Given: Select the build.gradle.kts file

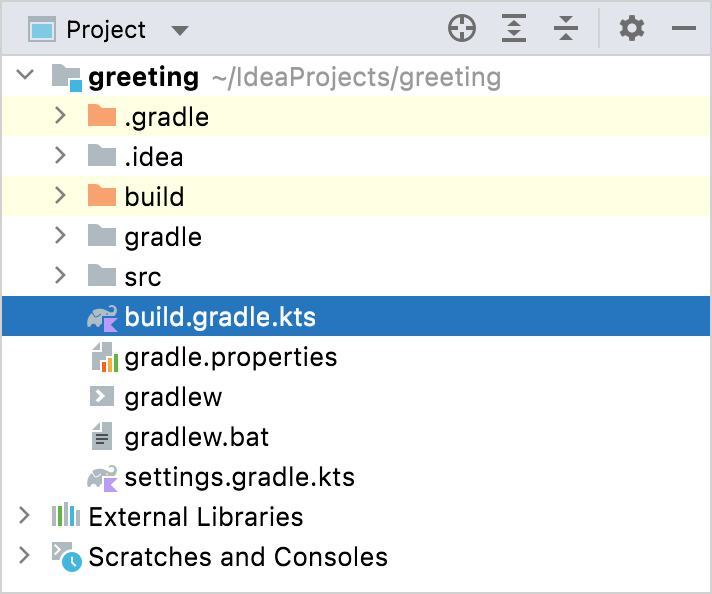Looking at the screenshot, I should pyautogui.click(x=220, y=317).
